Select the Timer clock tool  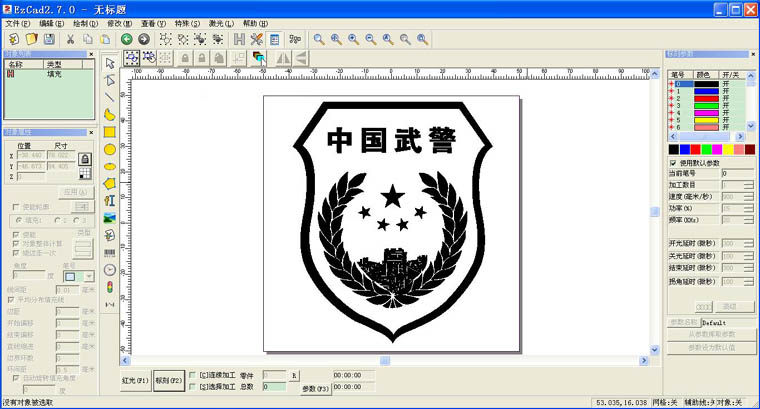point(110,270)
